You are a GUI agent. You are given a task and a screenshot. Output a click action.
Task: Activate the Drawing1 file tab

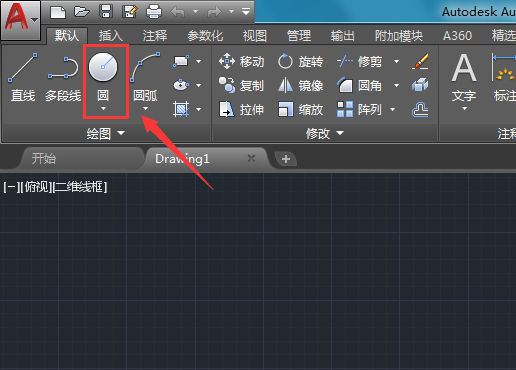point(182,159)
